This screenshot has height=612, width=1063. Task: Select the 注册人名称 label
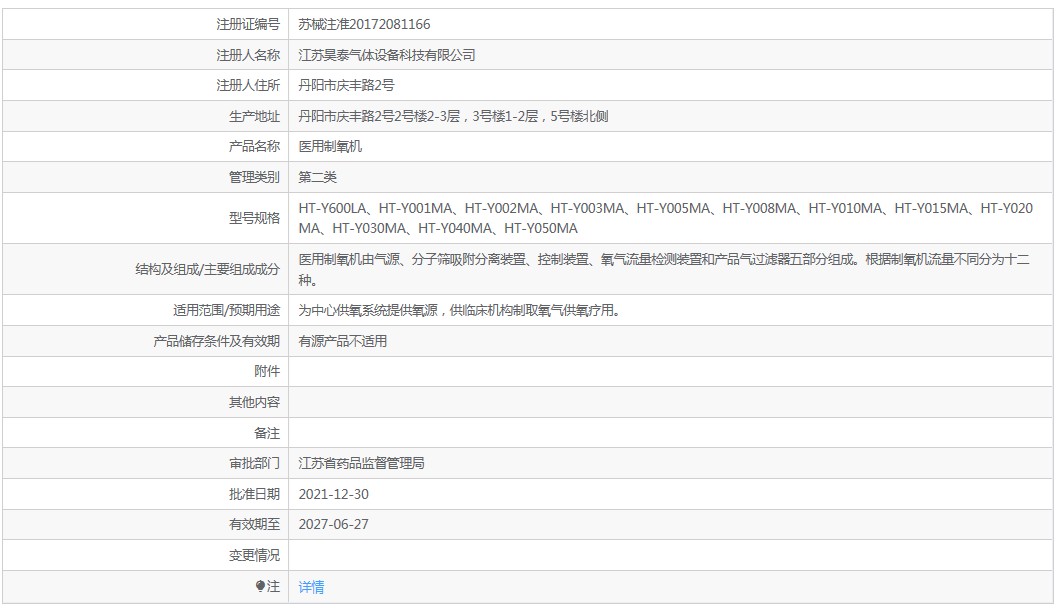point(248,55)
